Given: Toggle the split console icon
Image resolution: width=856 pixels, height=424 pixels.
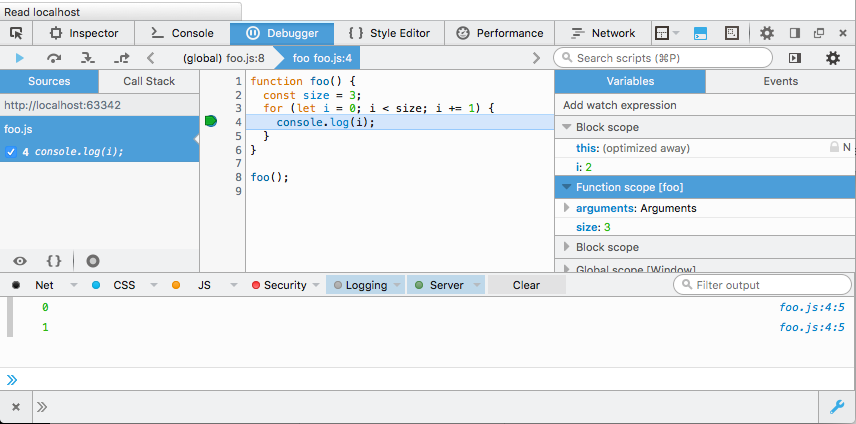Looking at the screenshot, I should (702, 33).
